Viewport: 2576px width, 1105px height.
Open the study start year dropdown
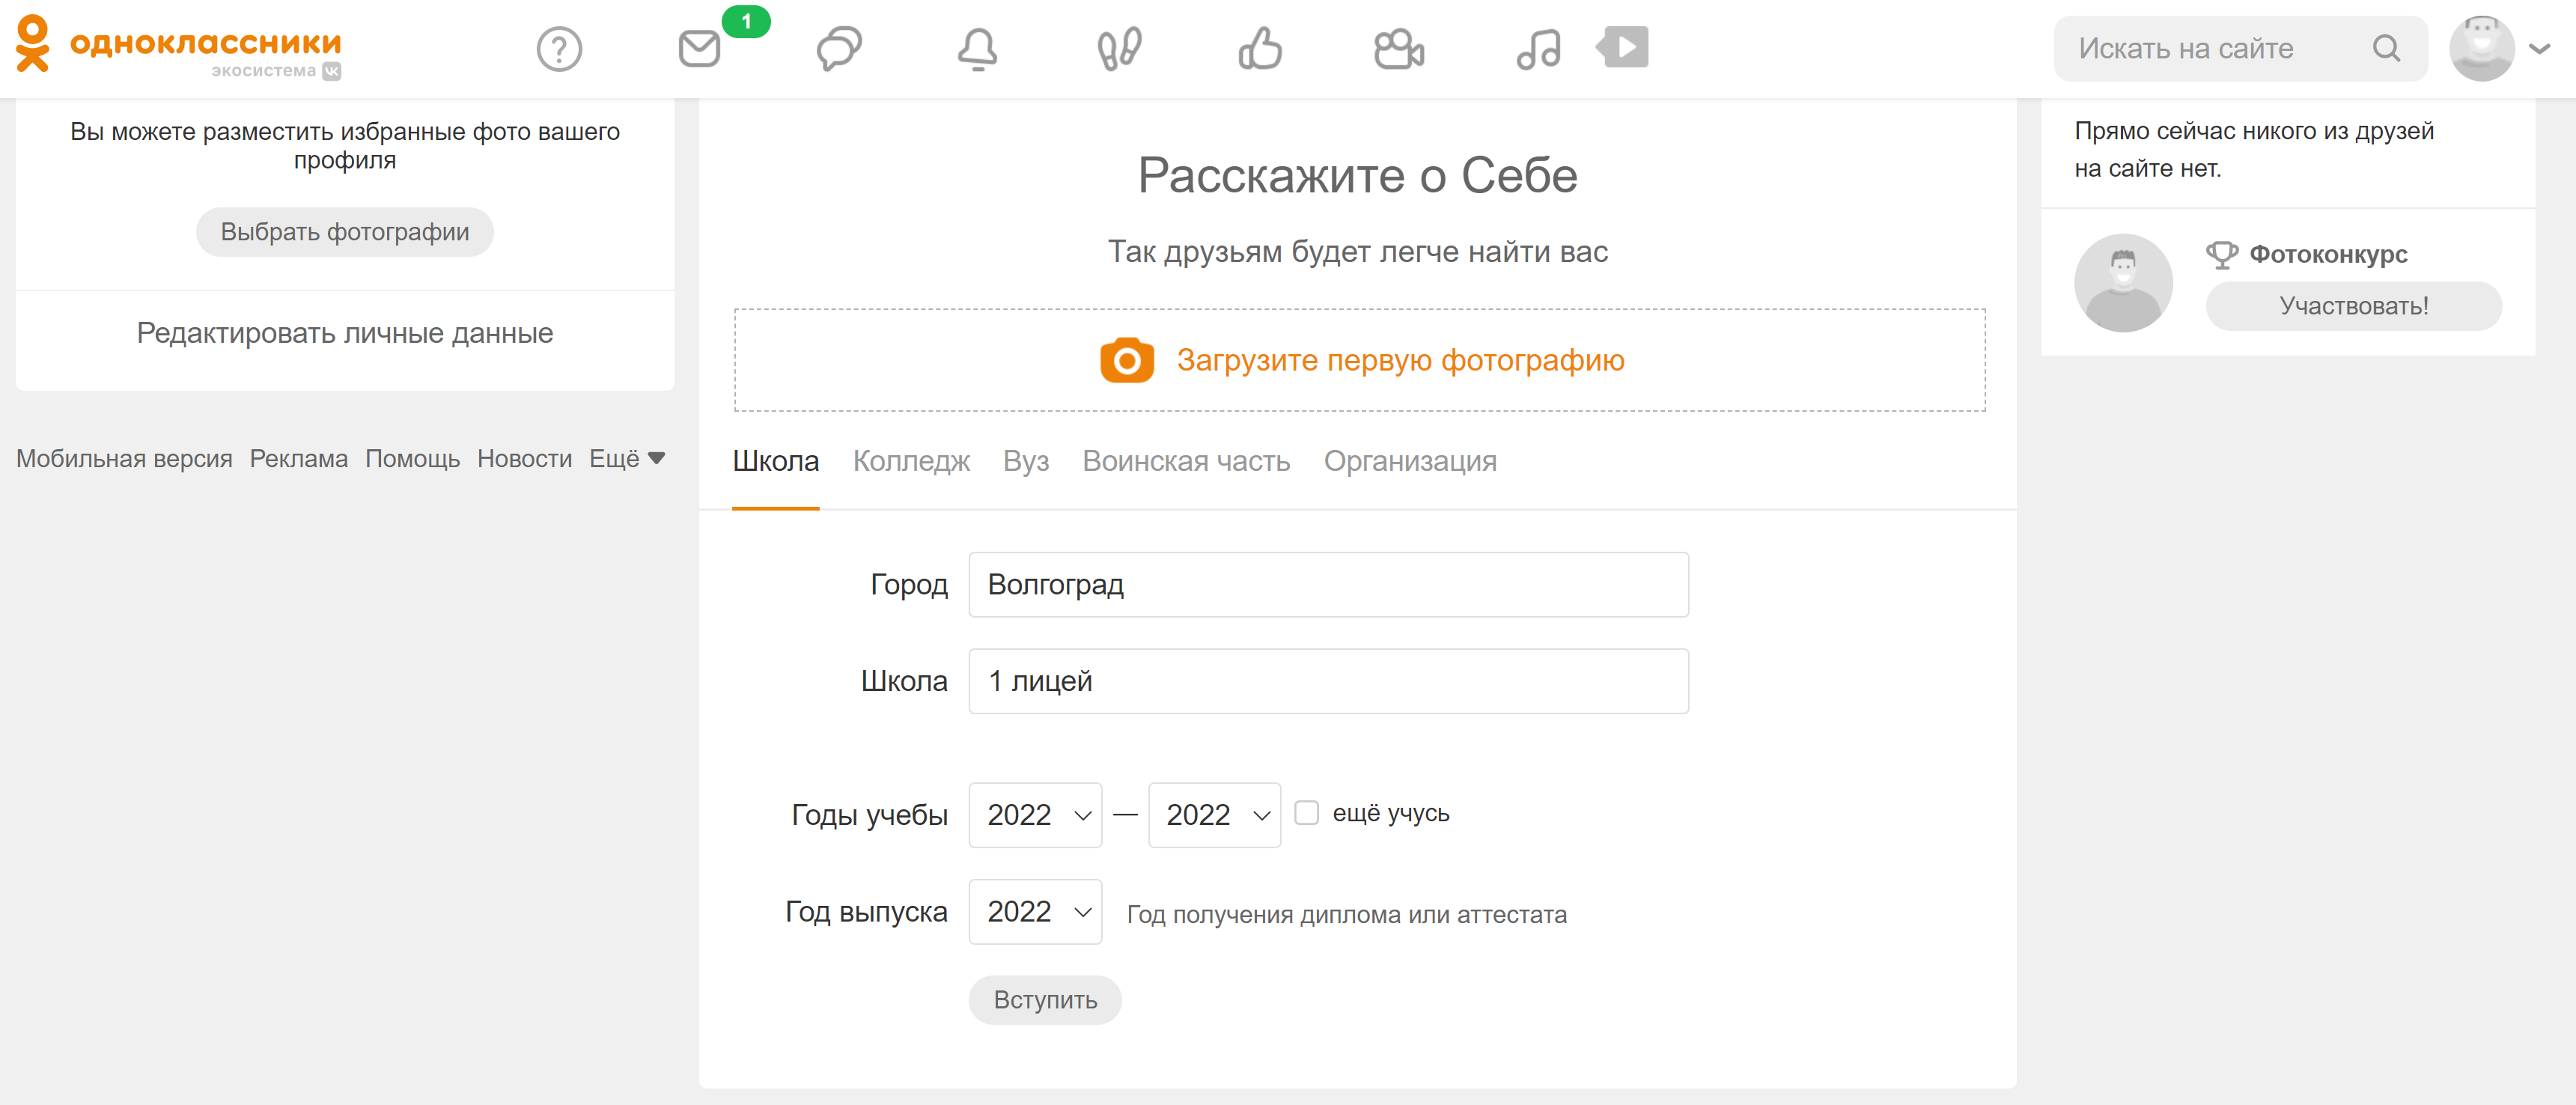(1035, 815)
